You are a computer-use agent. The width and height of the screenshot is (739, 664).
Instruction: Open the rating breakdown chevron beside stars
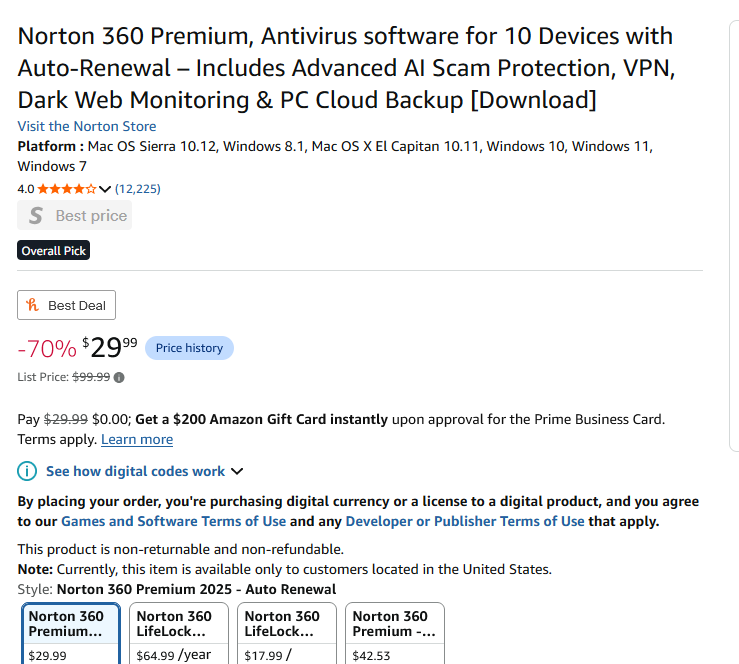tap(105, 189)
